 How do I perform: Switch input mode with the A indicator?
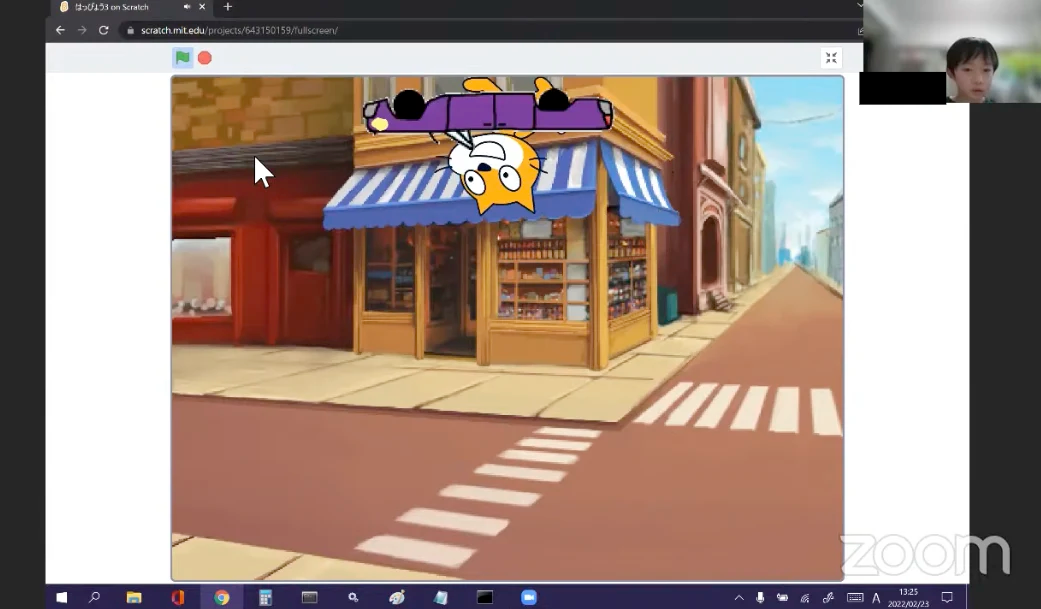pyautogui.click(x=876, y=598)
